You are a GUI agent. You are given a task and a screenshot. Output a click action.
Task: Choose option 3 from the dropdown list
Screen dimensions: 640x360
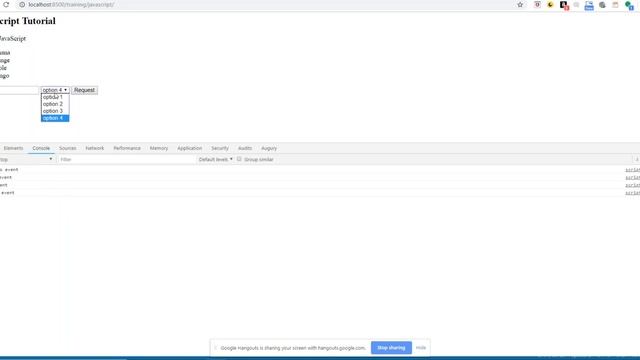click(55, 111)
